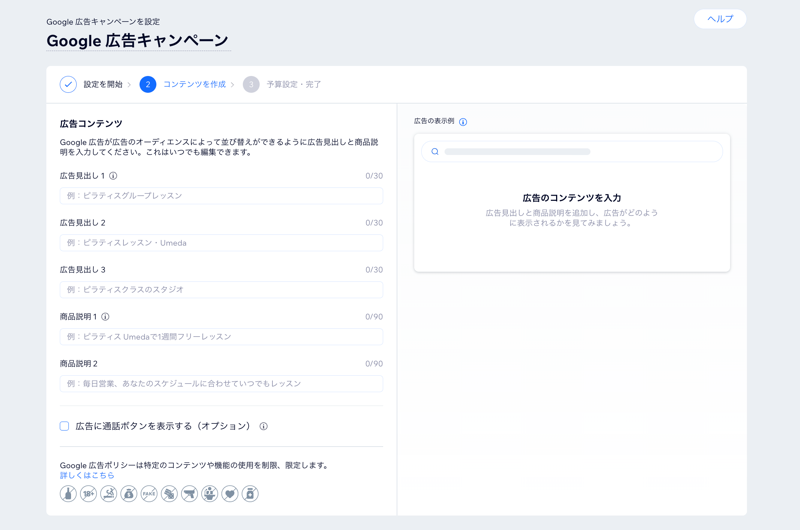Click the 広告見出し 3 field label
Image resolution: width=800 pixels, height=530 pixels.
tap(83, 270)
